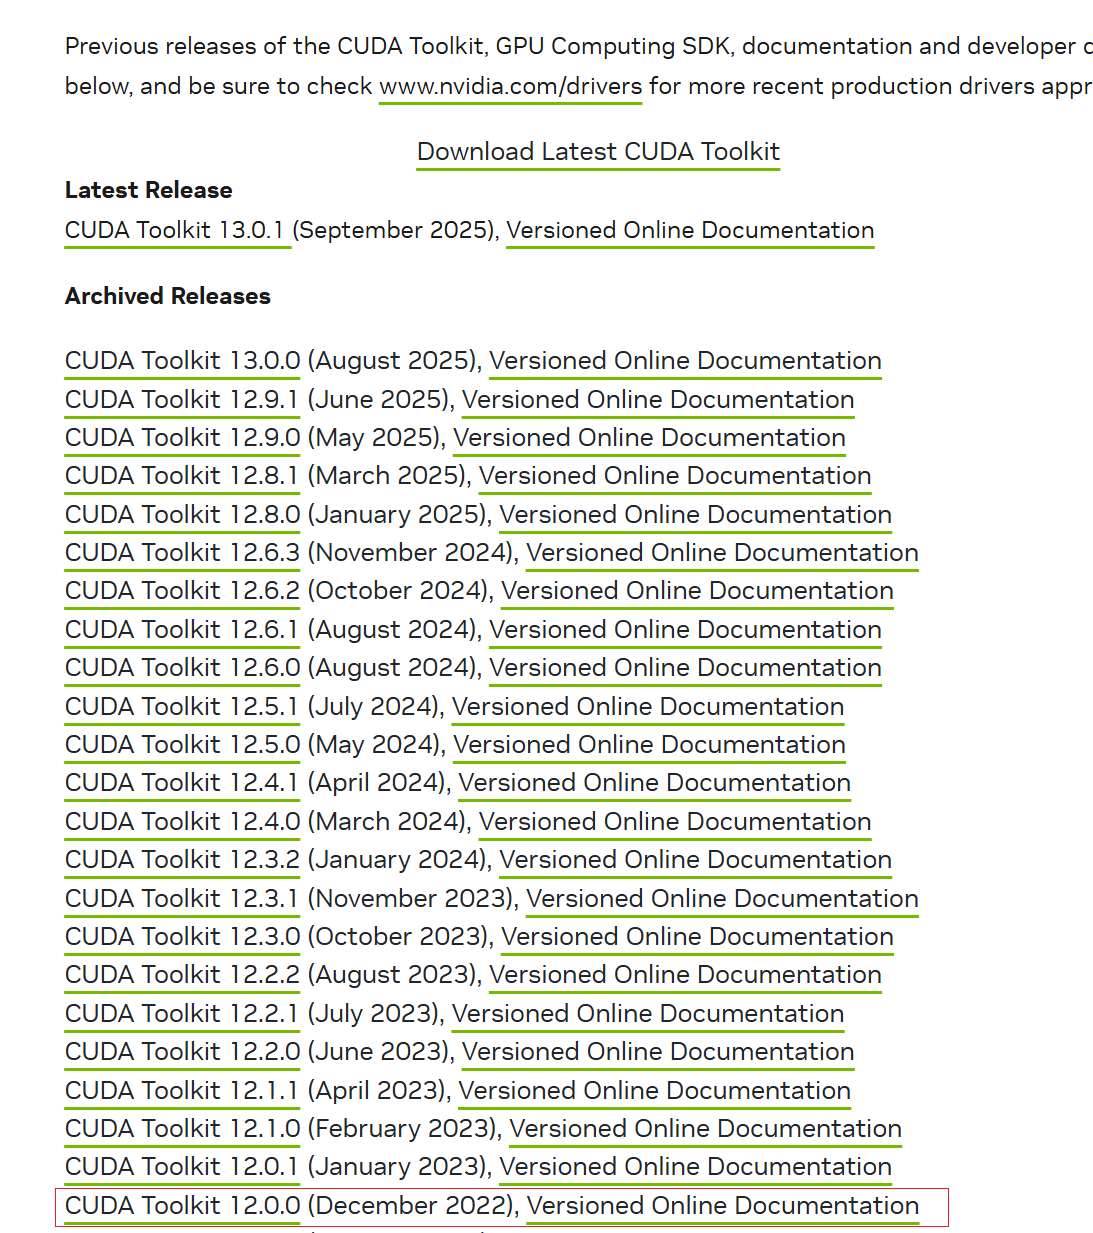Open Versioned Online Documentation for June 2023

pos(658,1052)
